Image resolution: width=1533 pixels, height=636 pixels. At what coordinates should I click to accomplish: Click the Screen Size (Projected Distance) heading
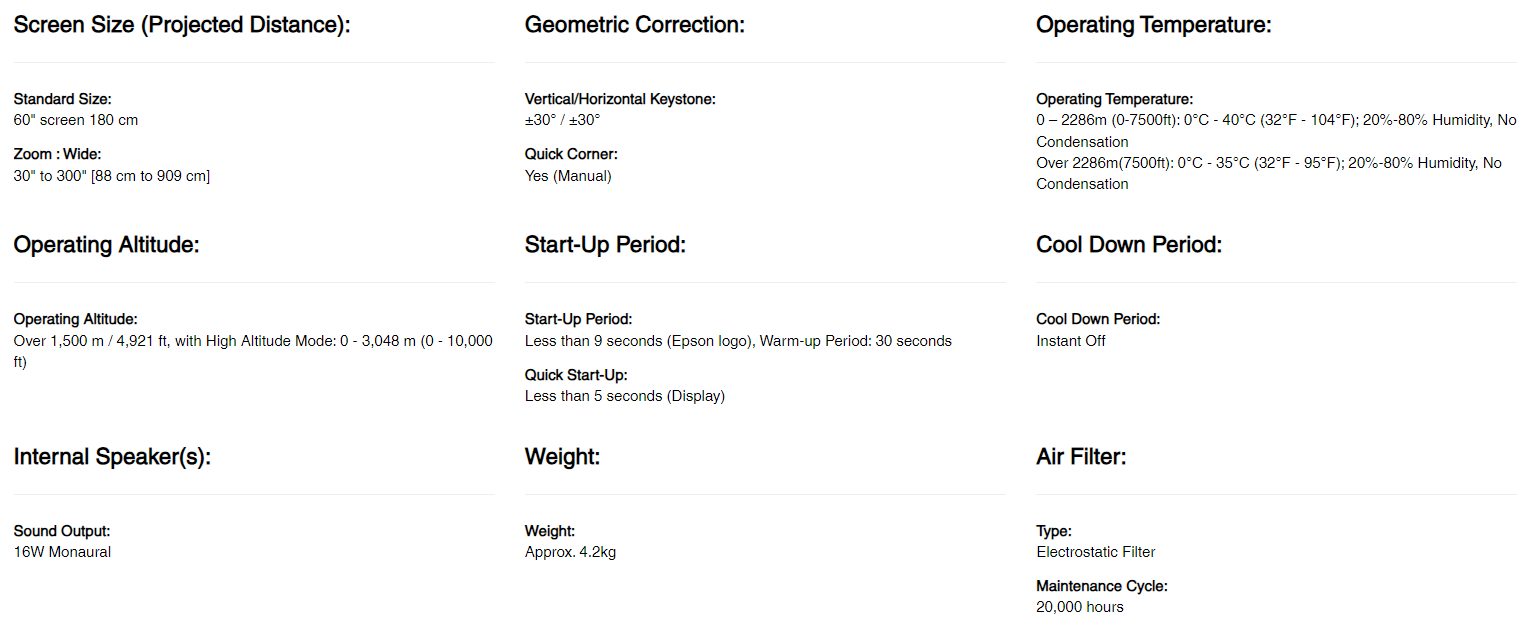(182, 25)
